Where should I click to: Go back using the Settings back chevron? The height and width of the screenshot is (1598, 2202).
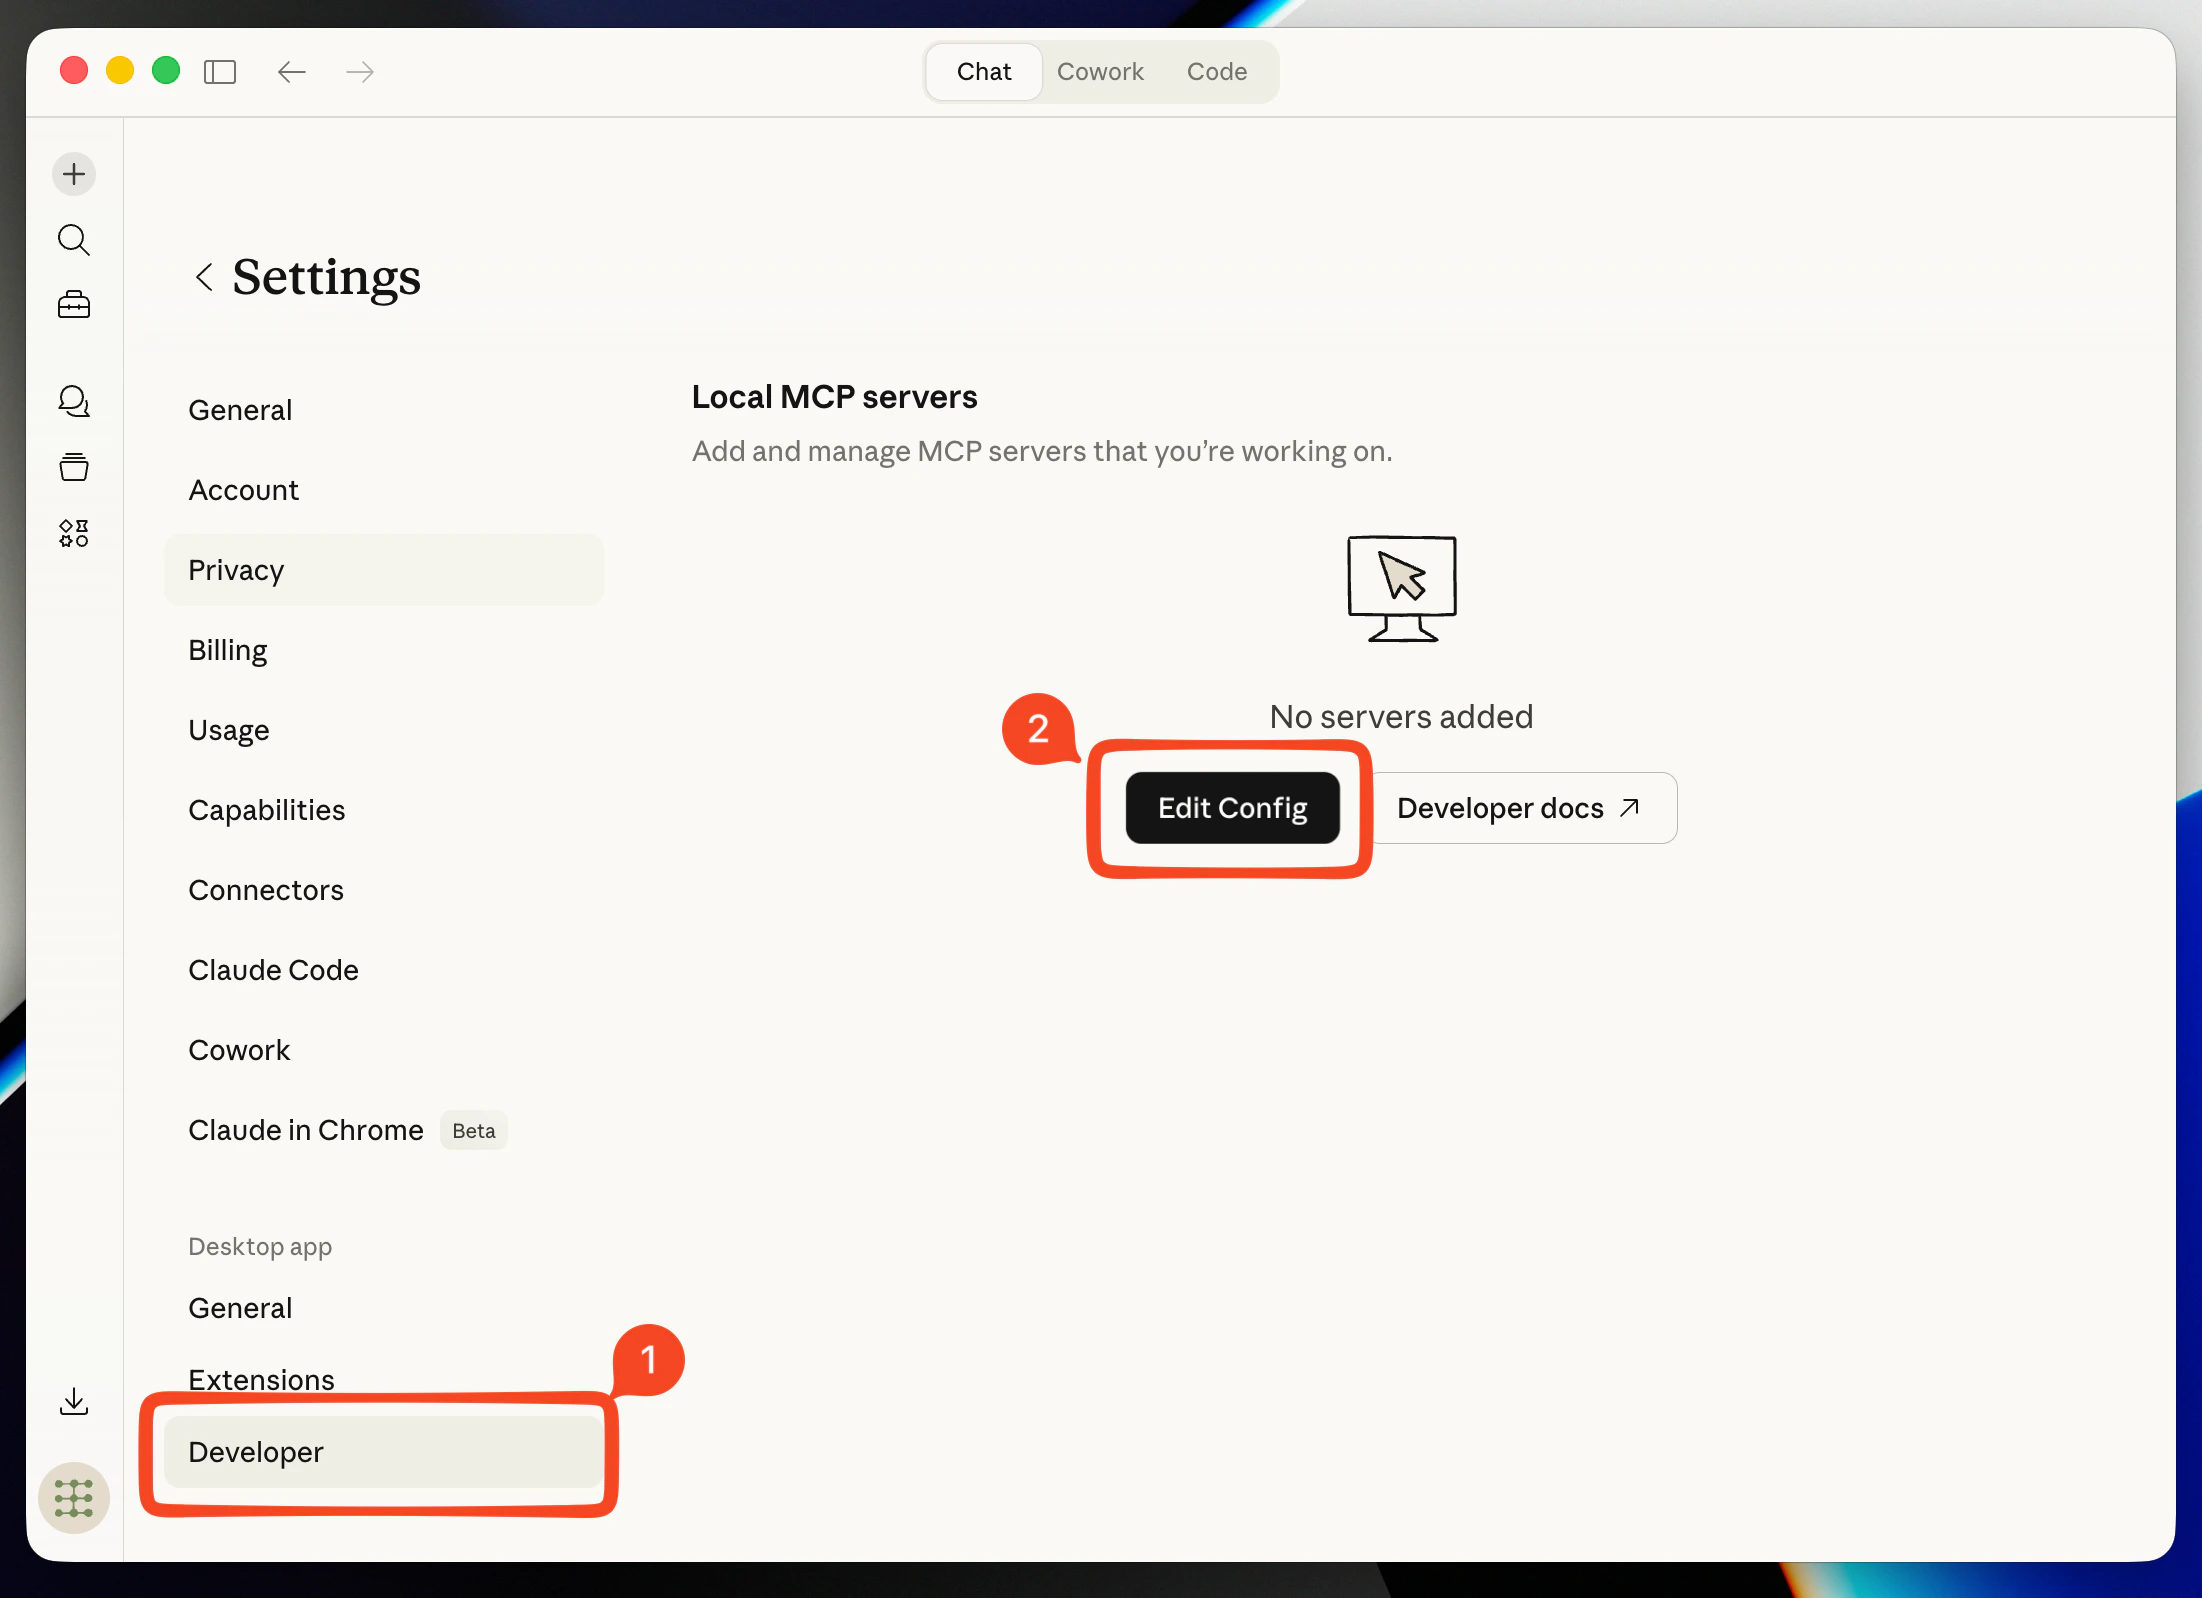[205, 277]
